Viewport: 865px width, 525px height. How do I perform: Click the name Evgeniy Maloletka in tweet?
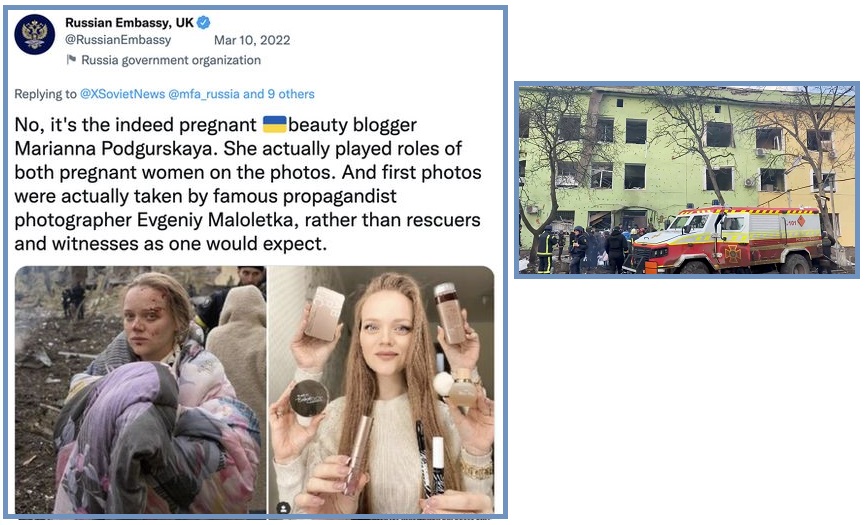(216, 219)
